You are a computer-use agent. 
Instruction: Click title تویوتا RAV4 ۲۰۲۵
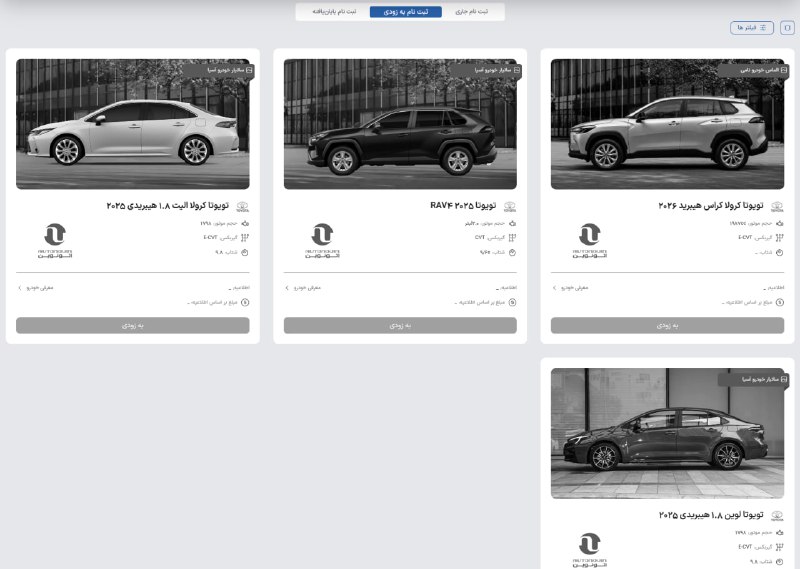[463, 206]
